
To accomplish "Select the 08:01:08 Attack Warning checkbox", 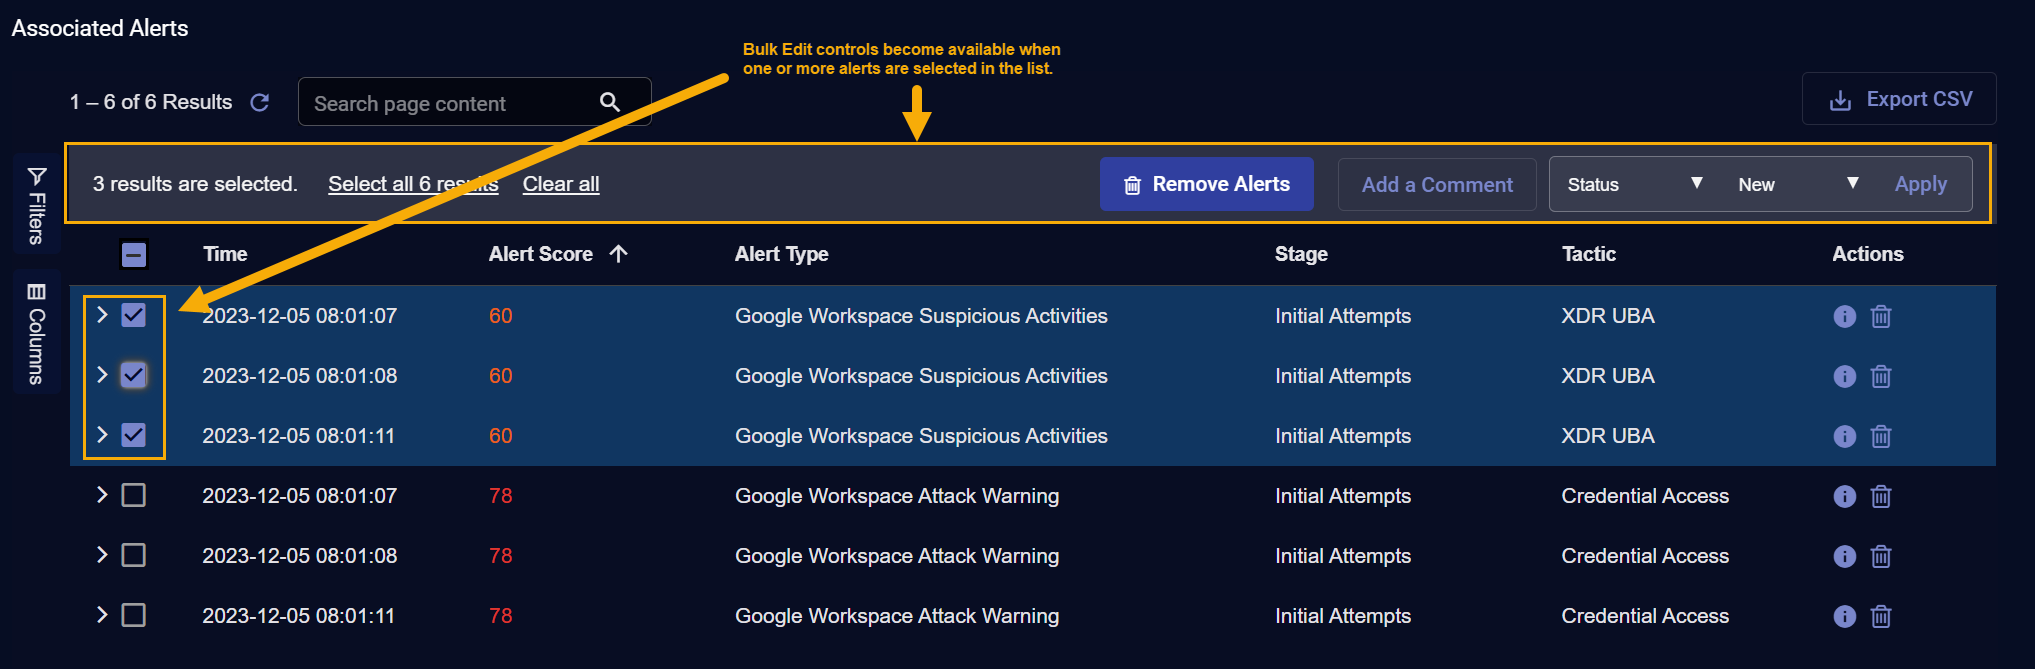I will [133, 555].
